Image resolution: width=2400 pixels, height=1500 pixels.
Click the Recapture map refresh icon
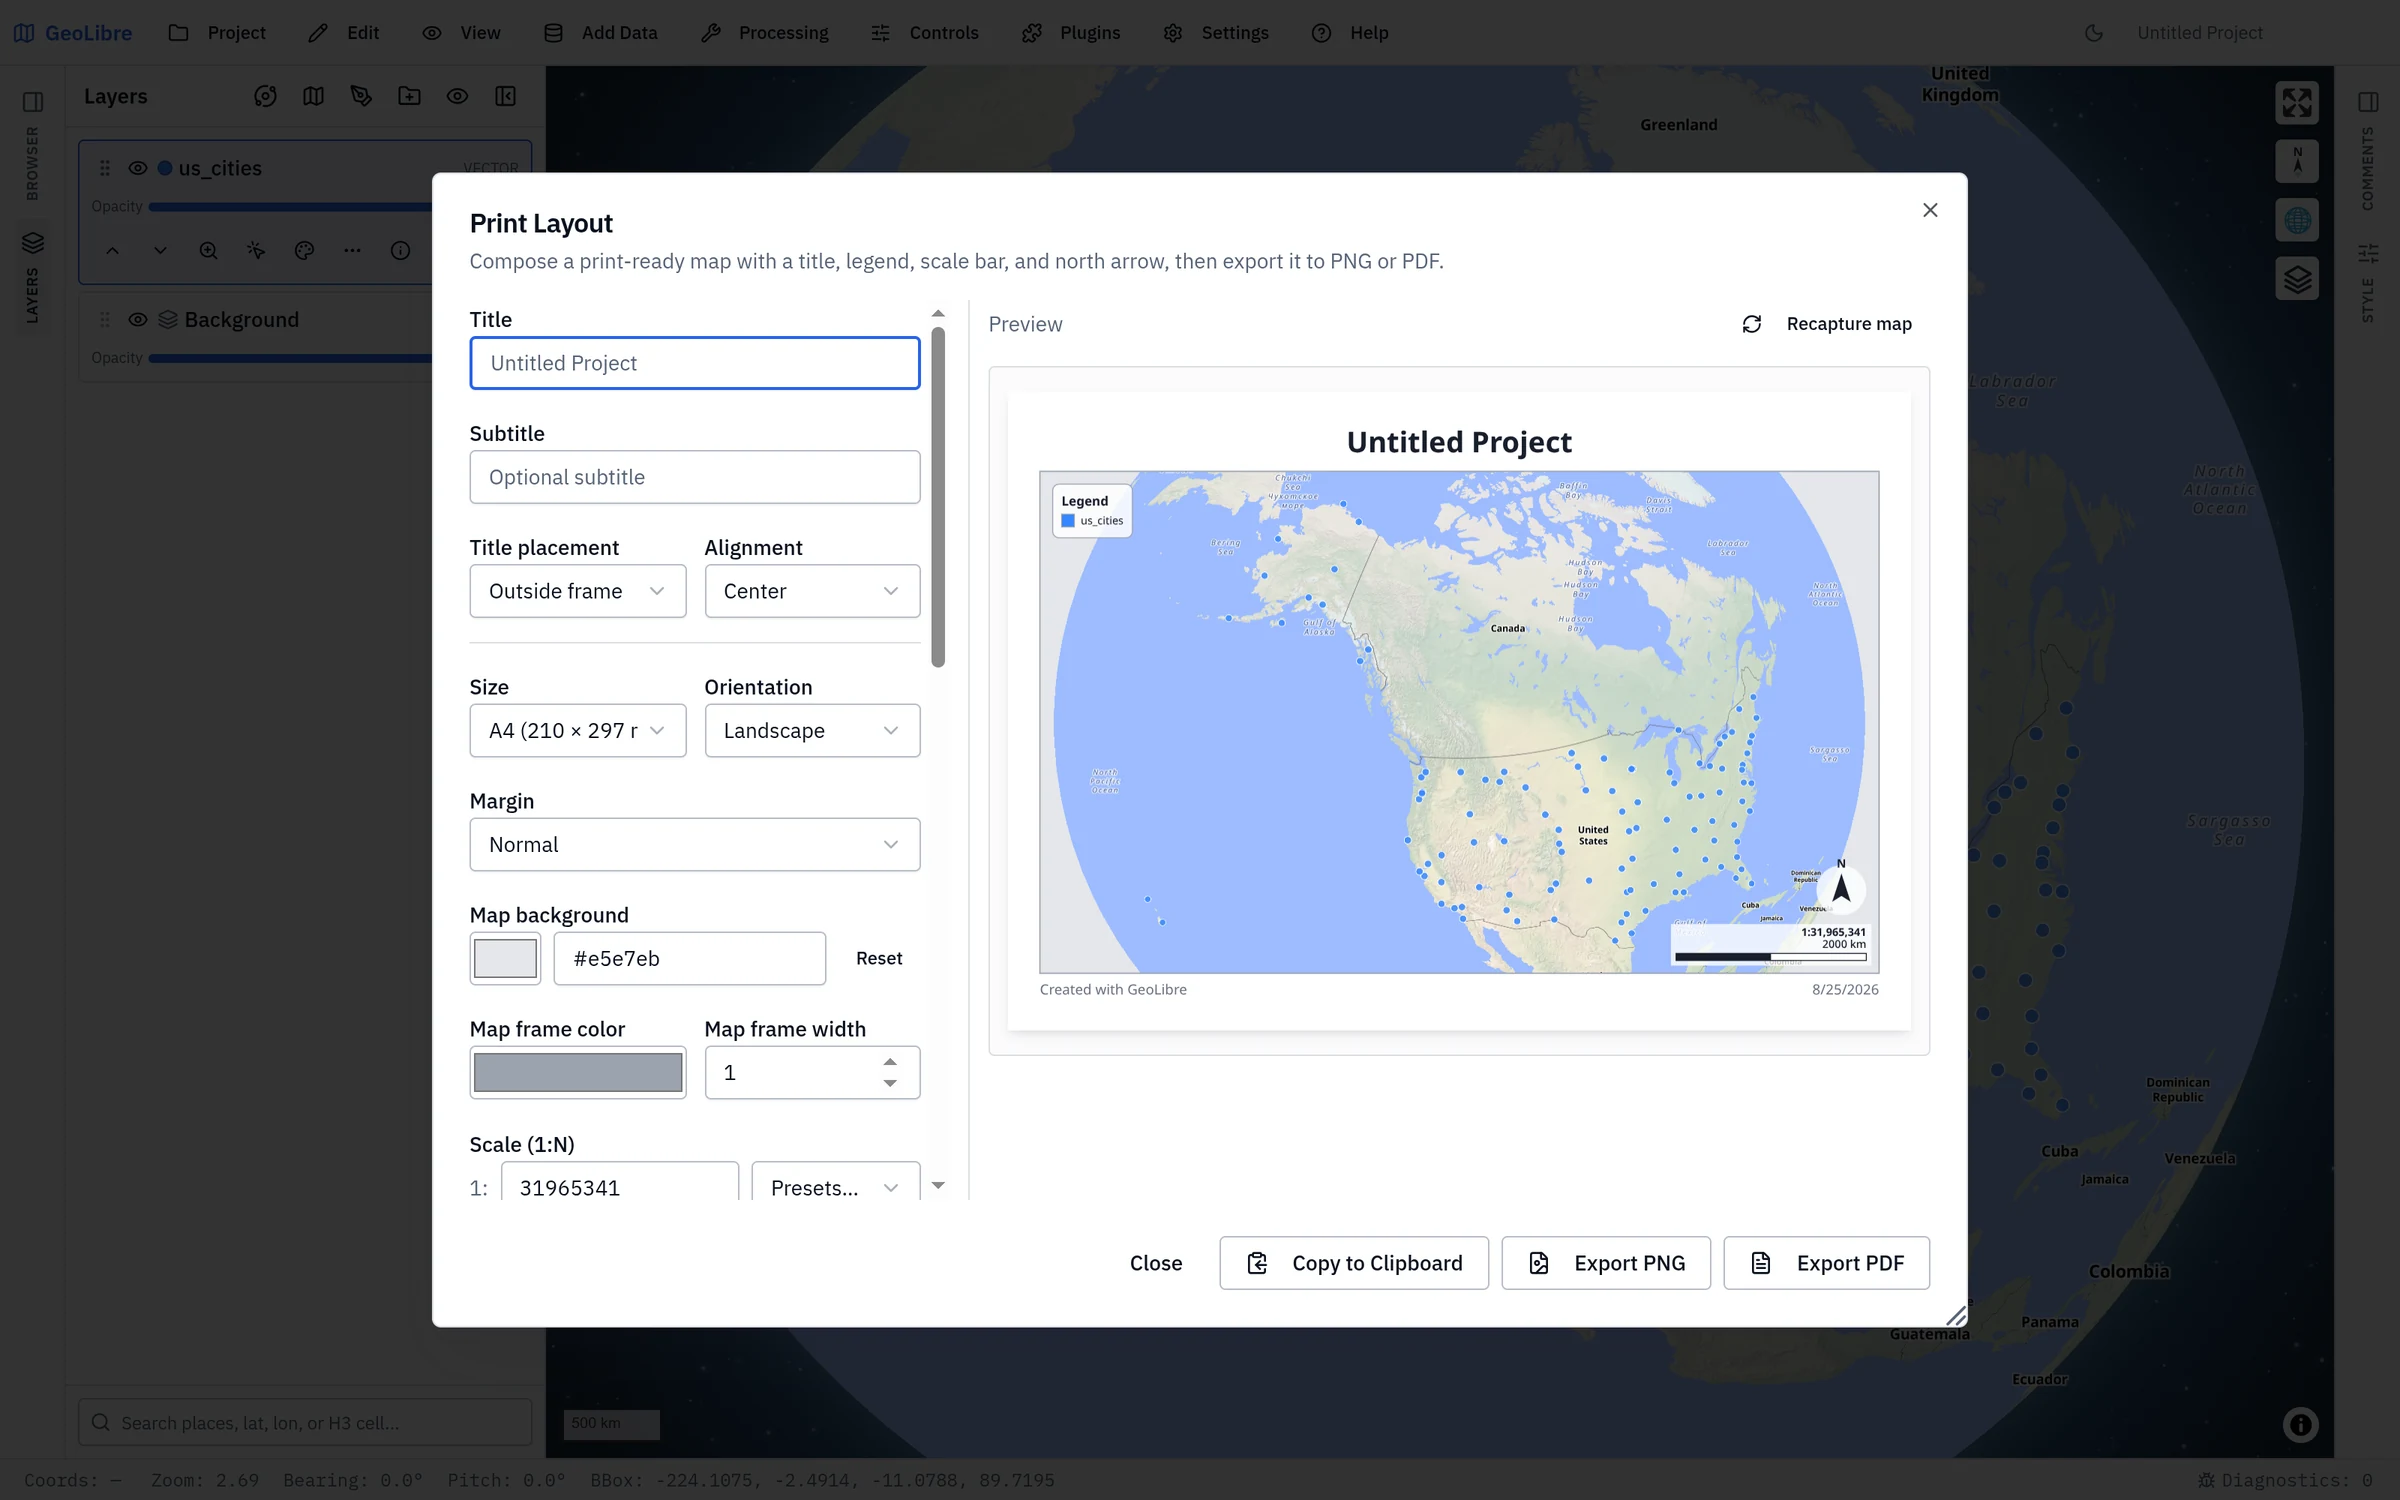tap(1751, 324)
